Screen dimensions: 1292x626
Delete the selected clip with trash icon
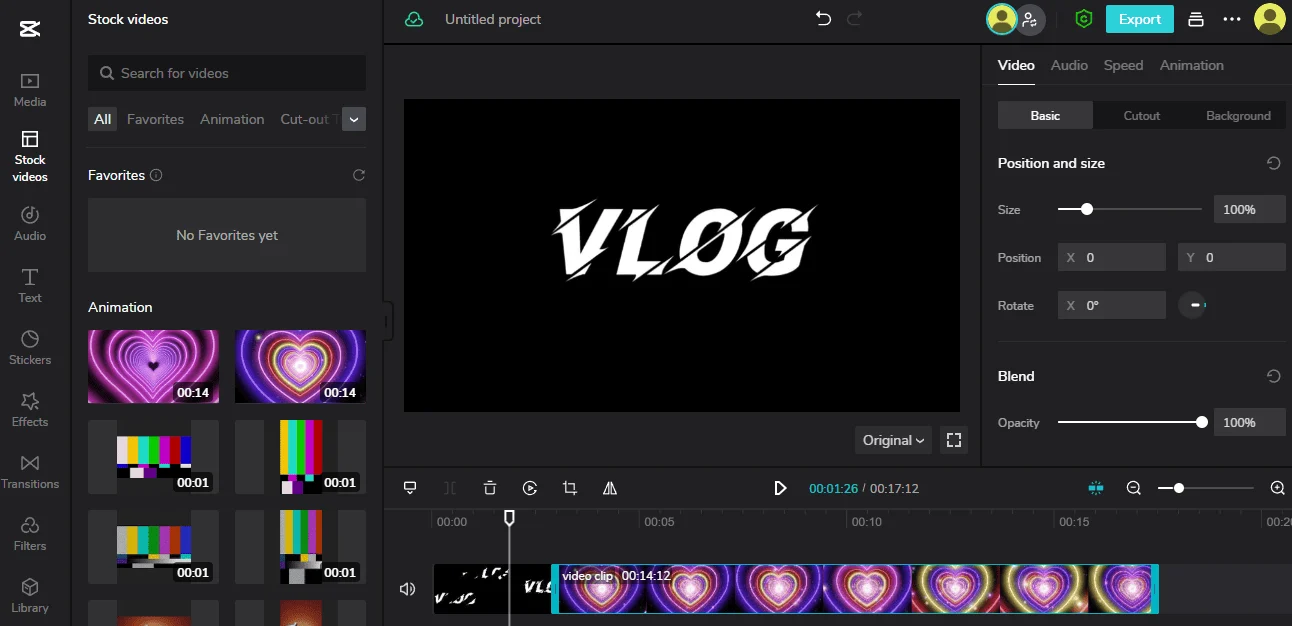pos(489,488)
